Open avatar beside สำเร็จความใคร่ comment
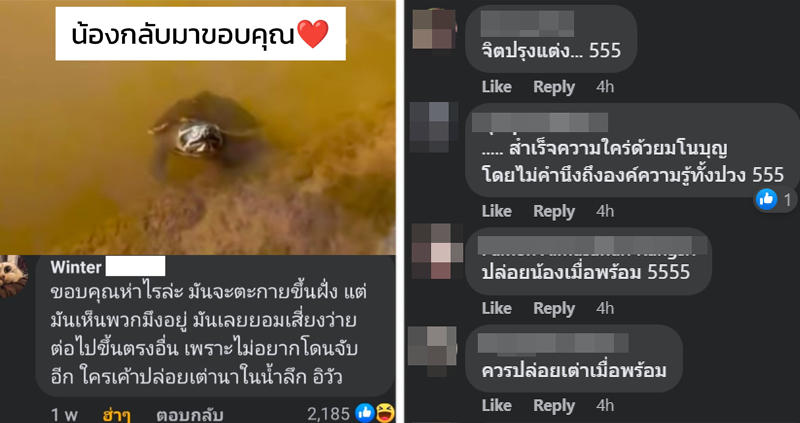The width and height of the screenshot is (800, 423). [434, 127]
